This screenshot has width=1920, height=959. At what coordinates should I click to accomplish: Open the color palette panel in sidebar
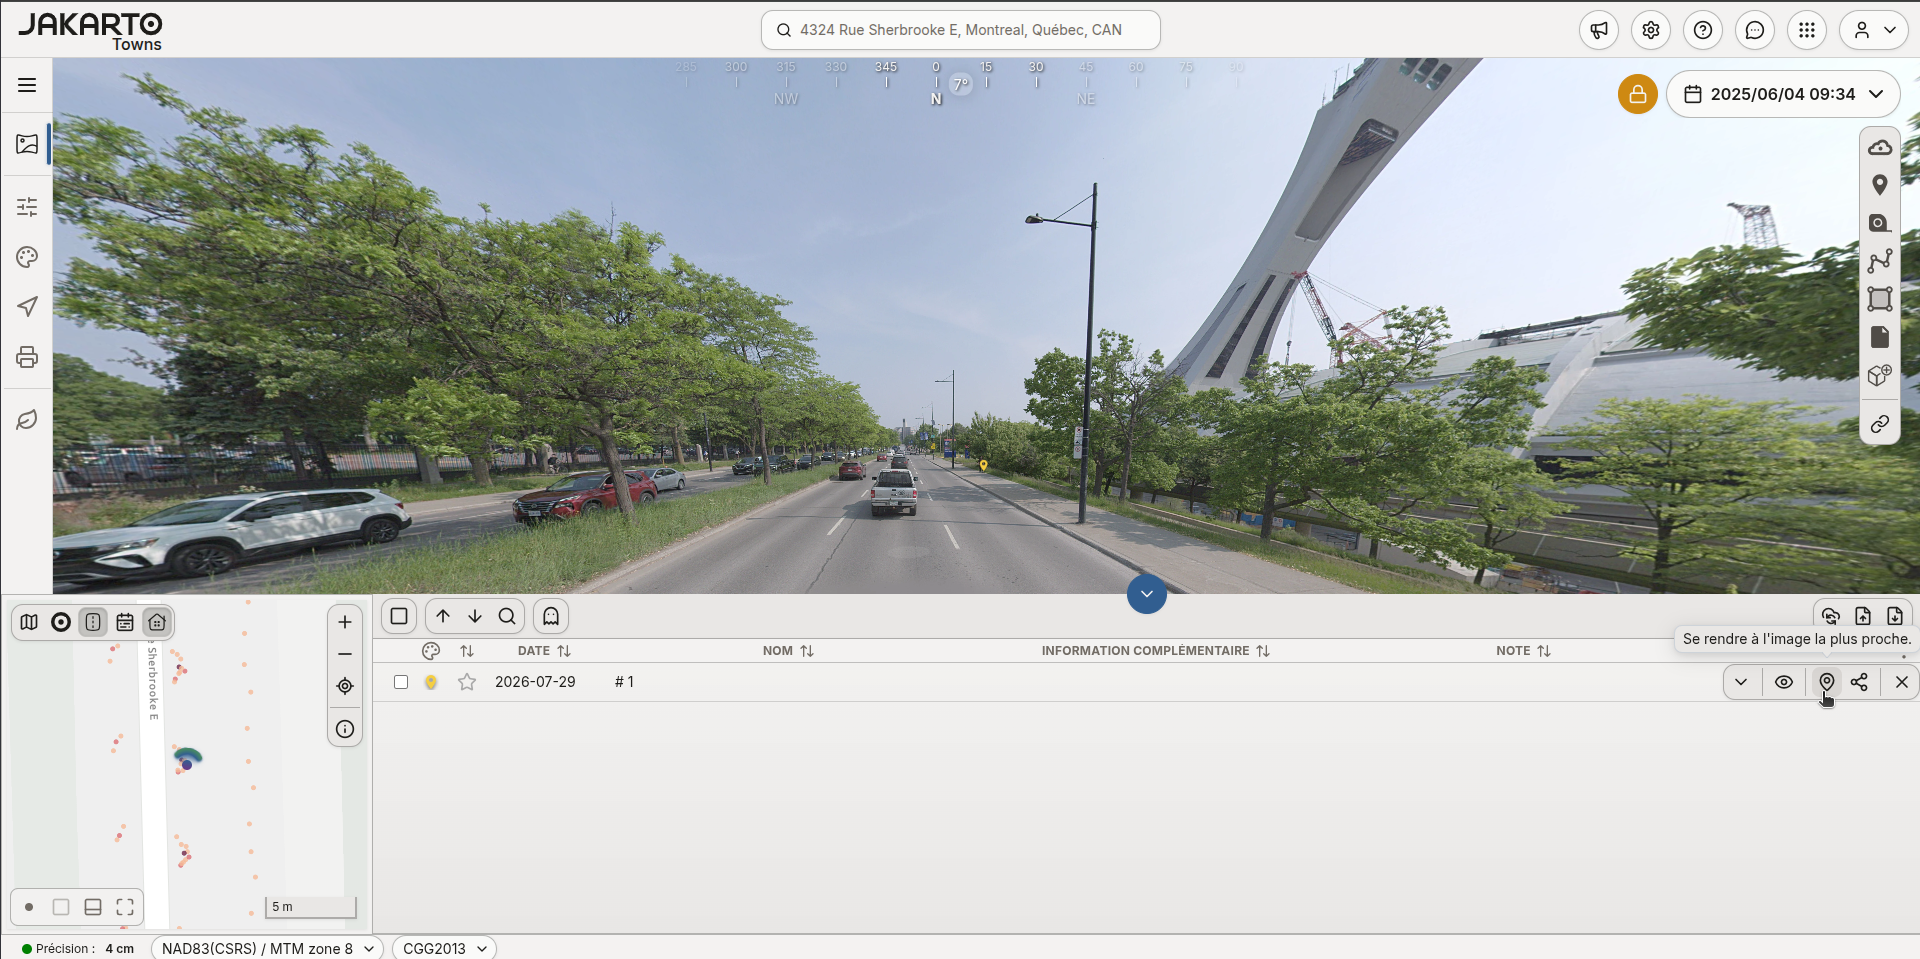27,257
